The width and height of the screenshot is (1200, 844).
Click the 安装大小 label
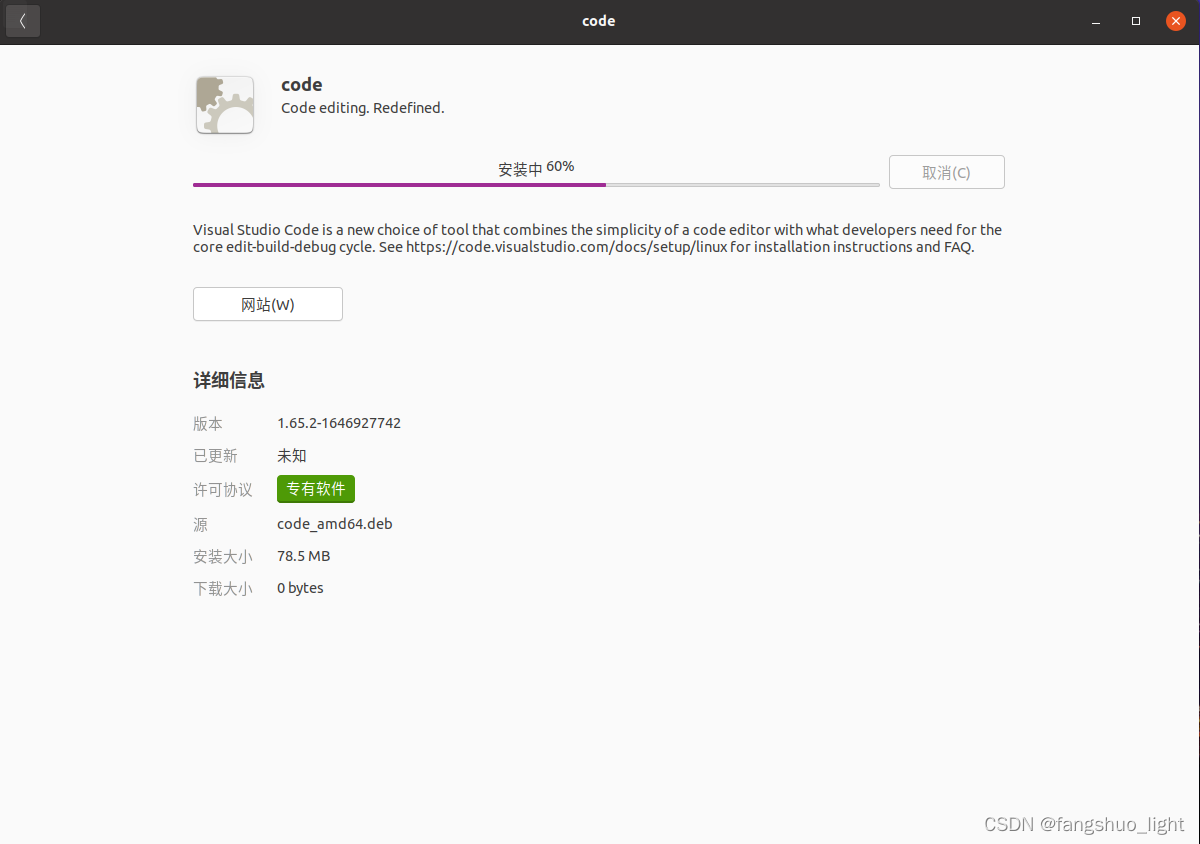coord(223,555)
